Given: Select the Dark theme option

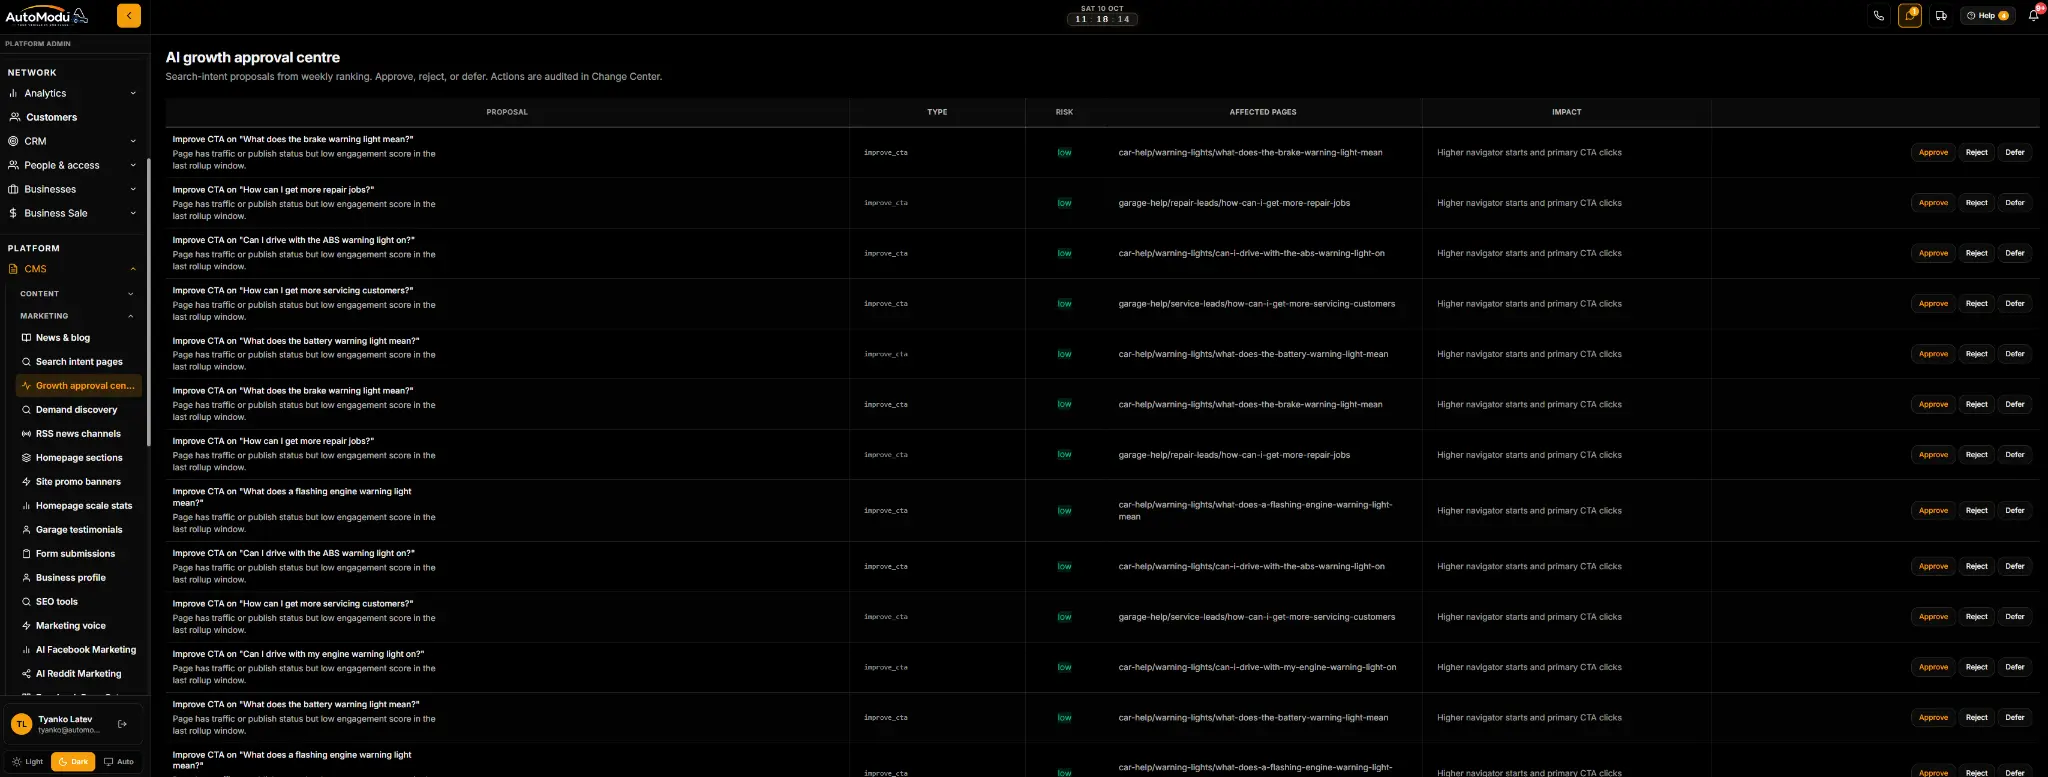Looking at the screenshot, I should pyautogui.click(x=73, y=762).
